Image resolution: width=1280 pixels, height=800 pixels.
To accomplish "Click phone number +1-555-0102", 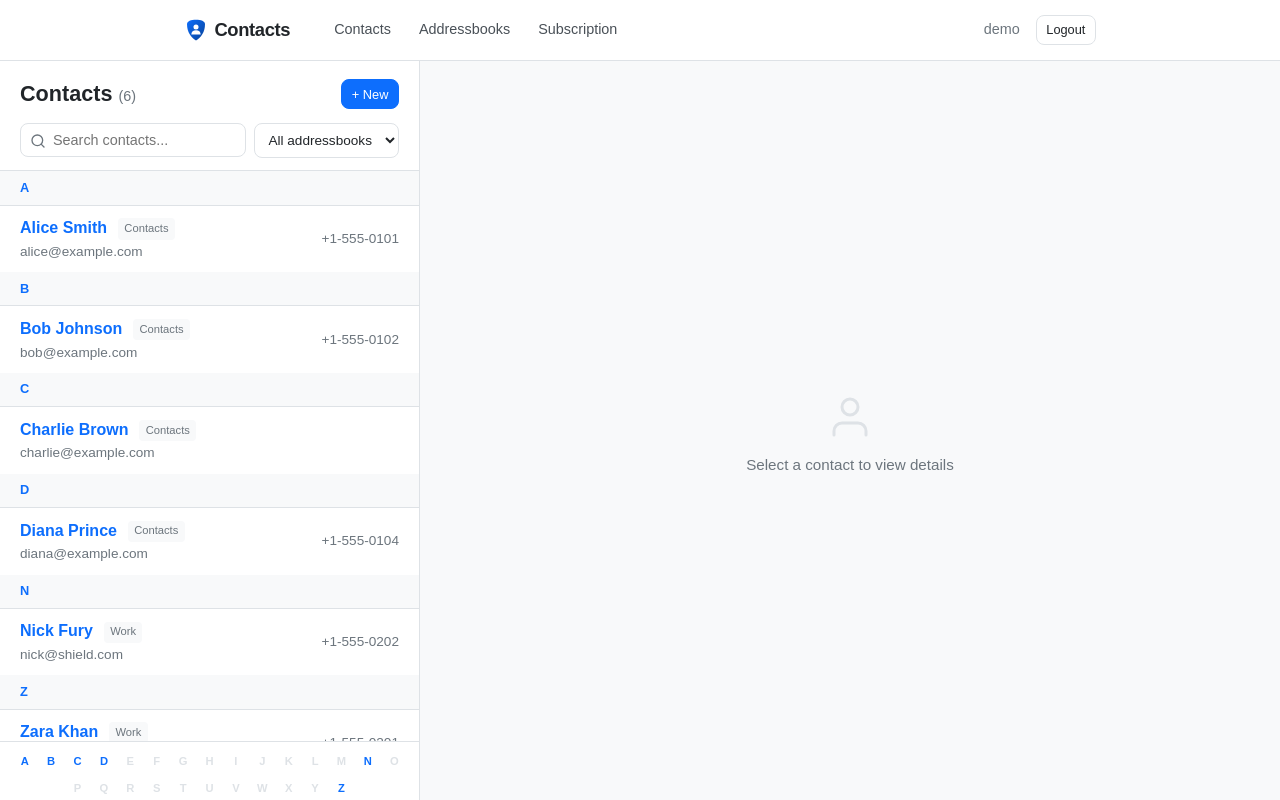I will click(360, 339).
